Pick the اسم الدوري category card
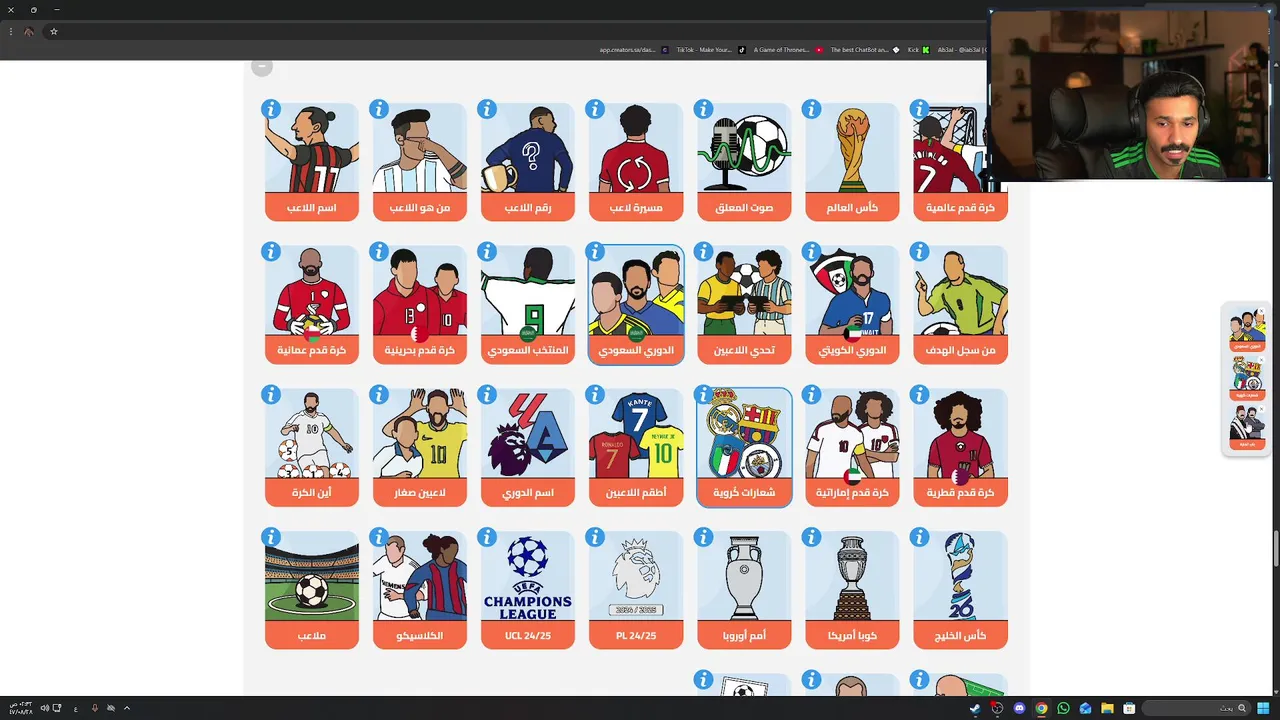 pos(528,448)
